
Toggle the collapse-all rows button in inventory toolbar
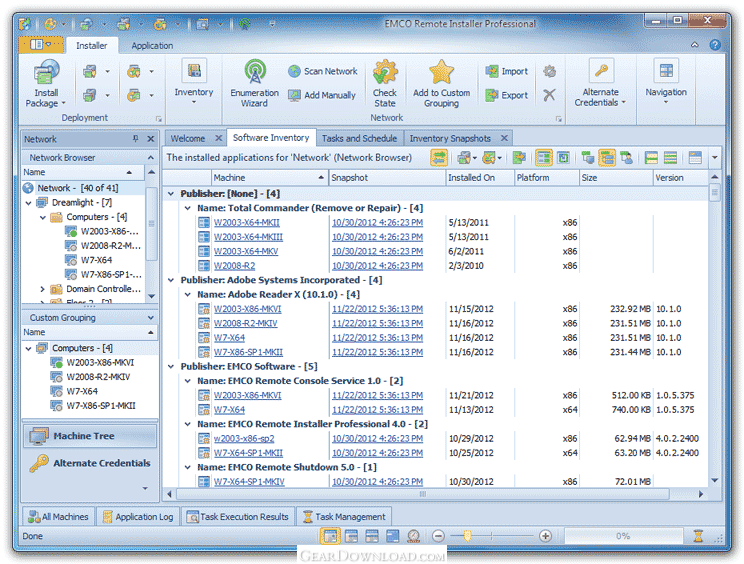coord(670,157)
